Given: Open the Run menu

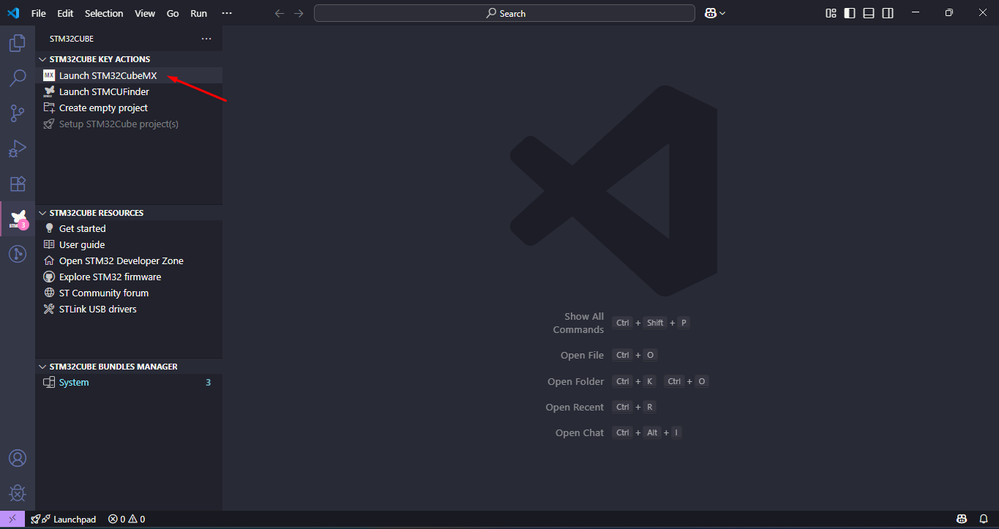Looking at the screenshot, I should point(199,13).
